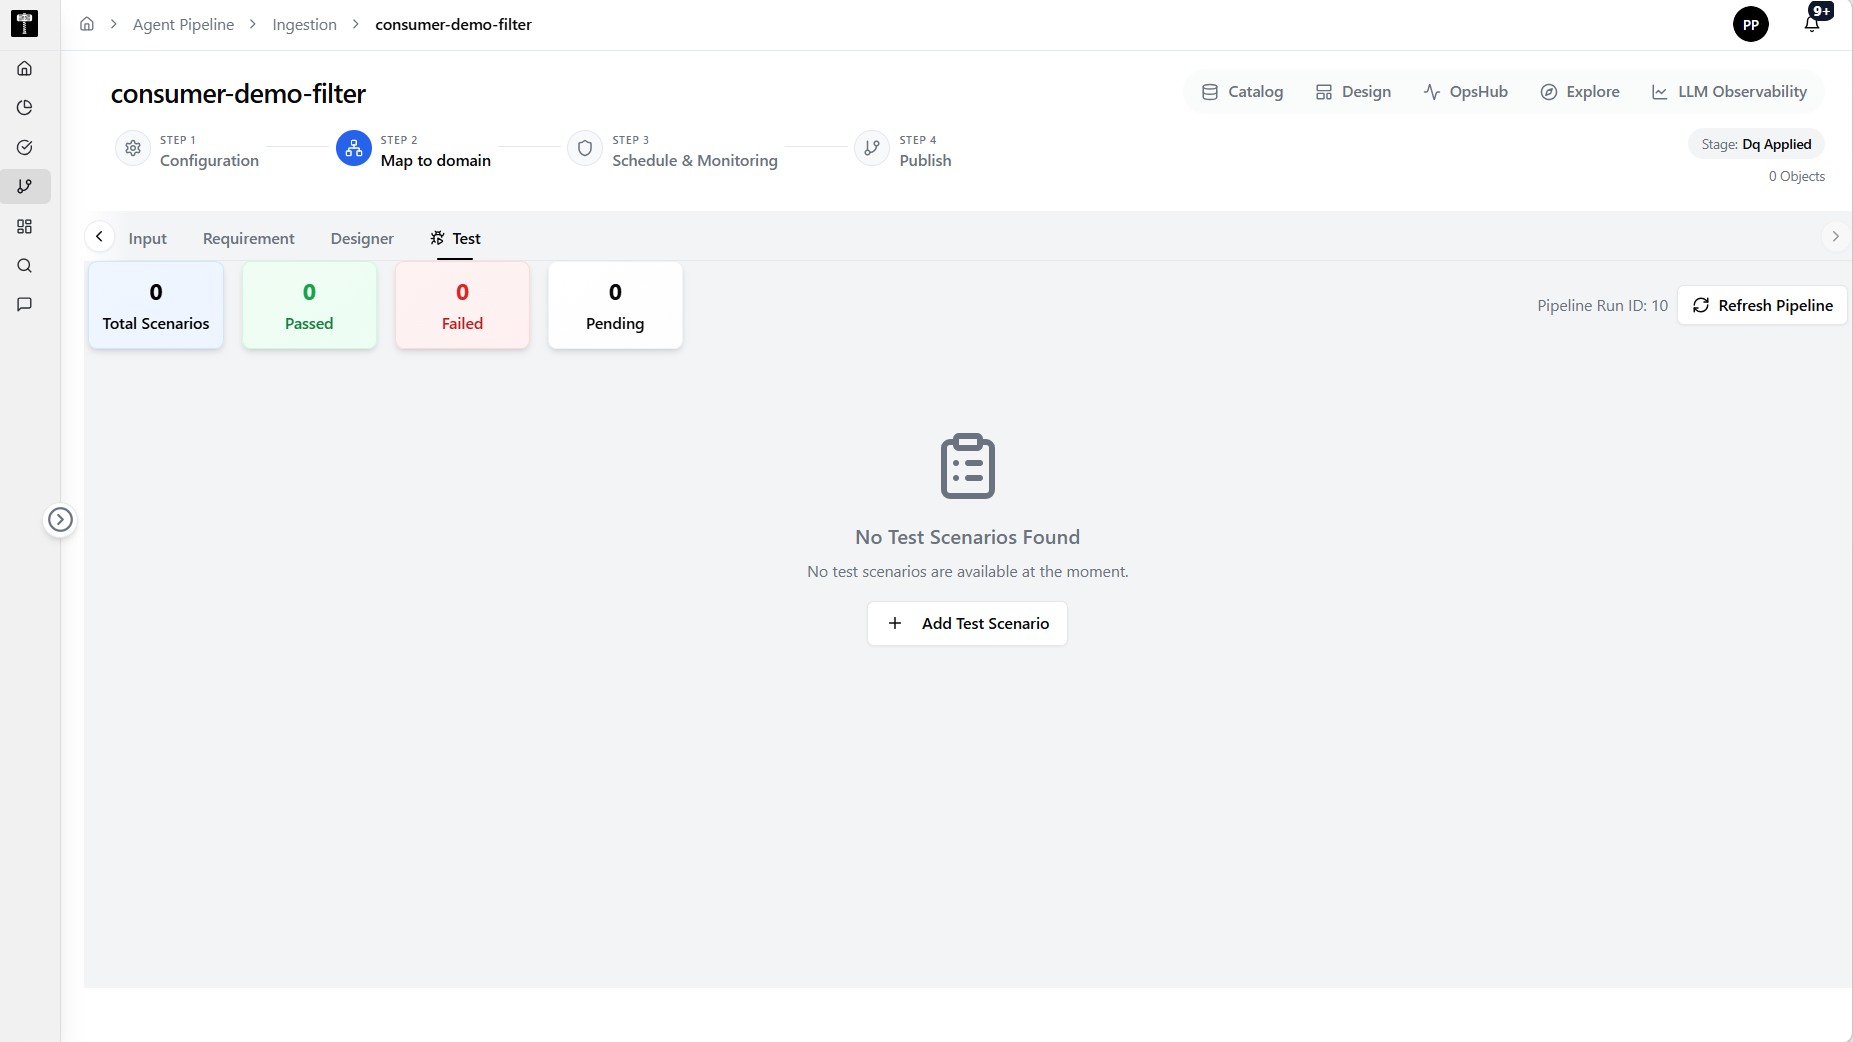Viewport: 1853px width, 1042px height.
Task: Click the Stage: Dq Applied badge
Action: click(x=1756, y=144)
